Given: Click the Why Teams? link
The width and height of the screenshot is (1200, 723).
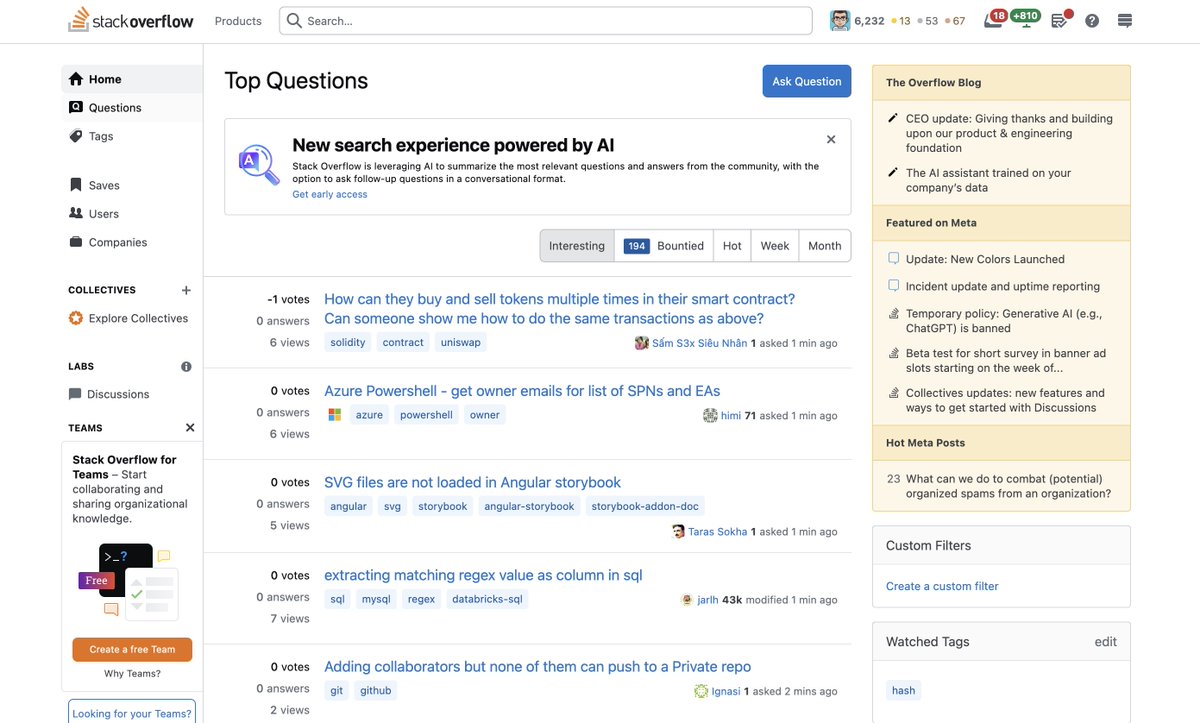Looking at the screenshot, I should [132, 674].
